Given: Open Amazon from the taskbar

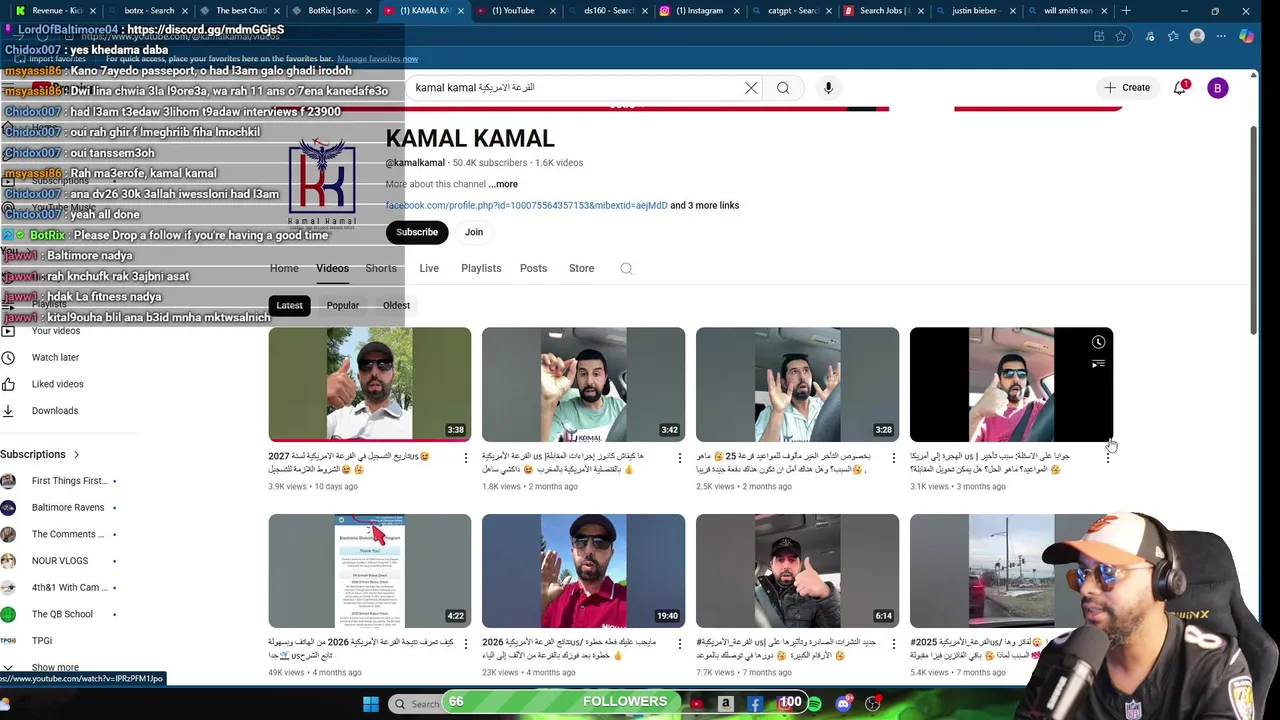Looking at the screenshot, I should click(x=726, y=704).
